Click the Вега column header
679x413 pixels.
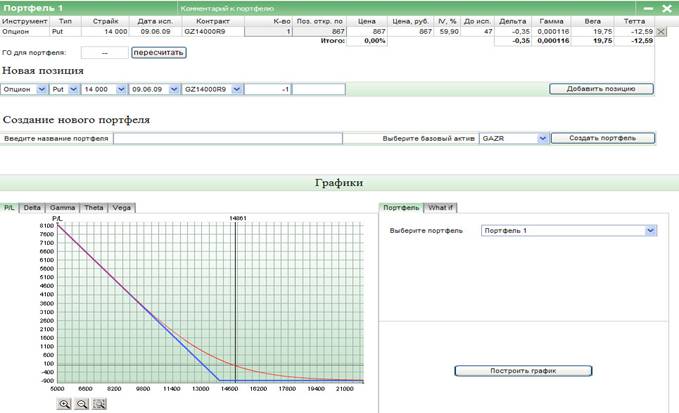pyautogui.click(x=592, y=21)
